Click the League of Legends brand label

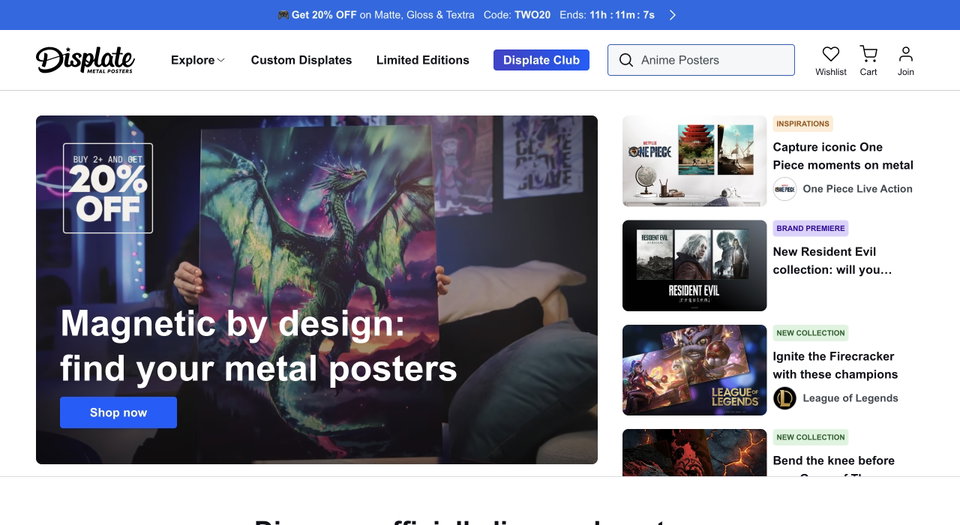coord(850,398)
